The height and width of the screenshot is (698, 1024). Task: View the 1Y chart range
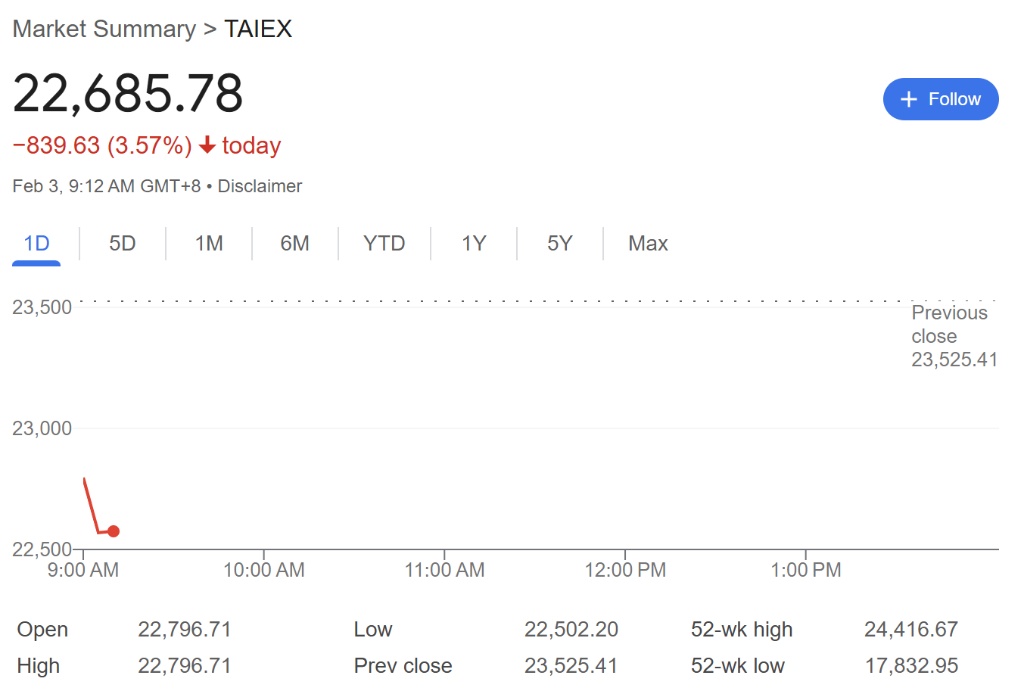point(473,244)
